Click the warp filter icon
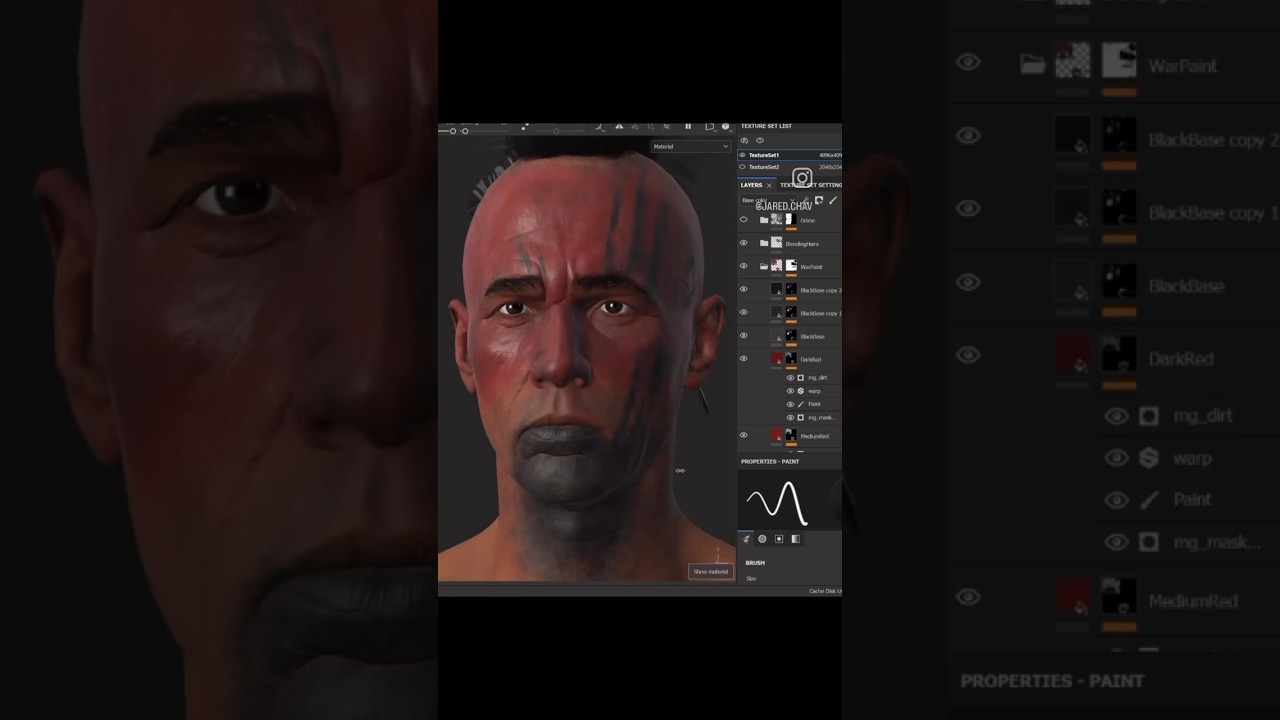This screenshot has width=1280, height=720. click(801, 391)
